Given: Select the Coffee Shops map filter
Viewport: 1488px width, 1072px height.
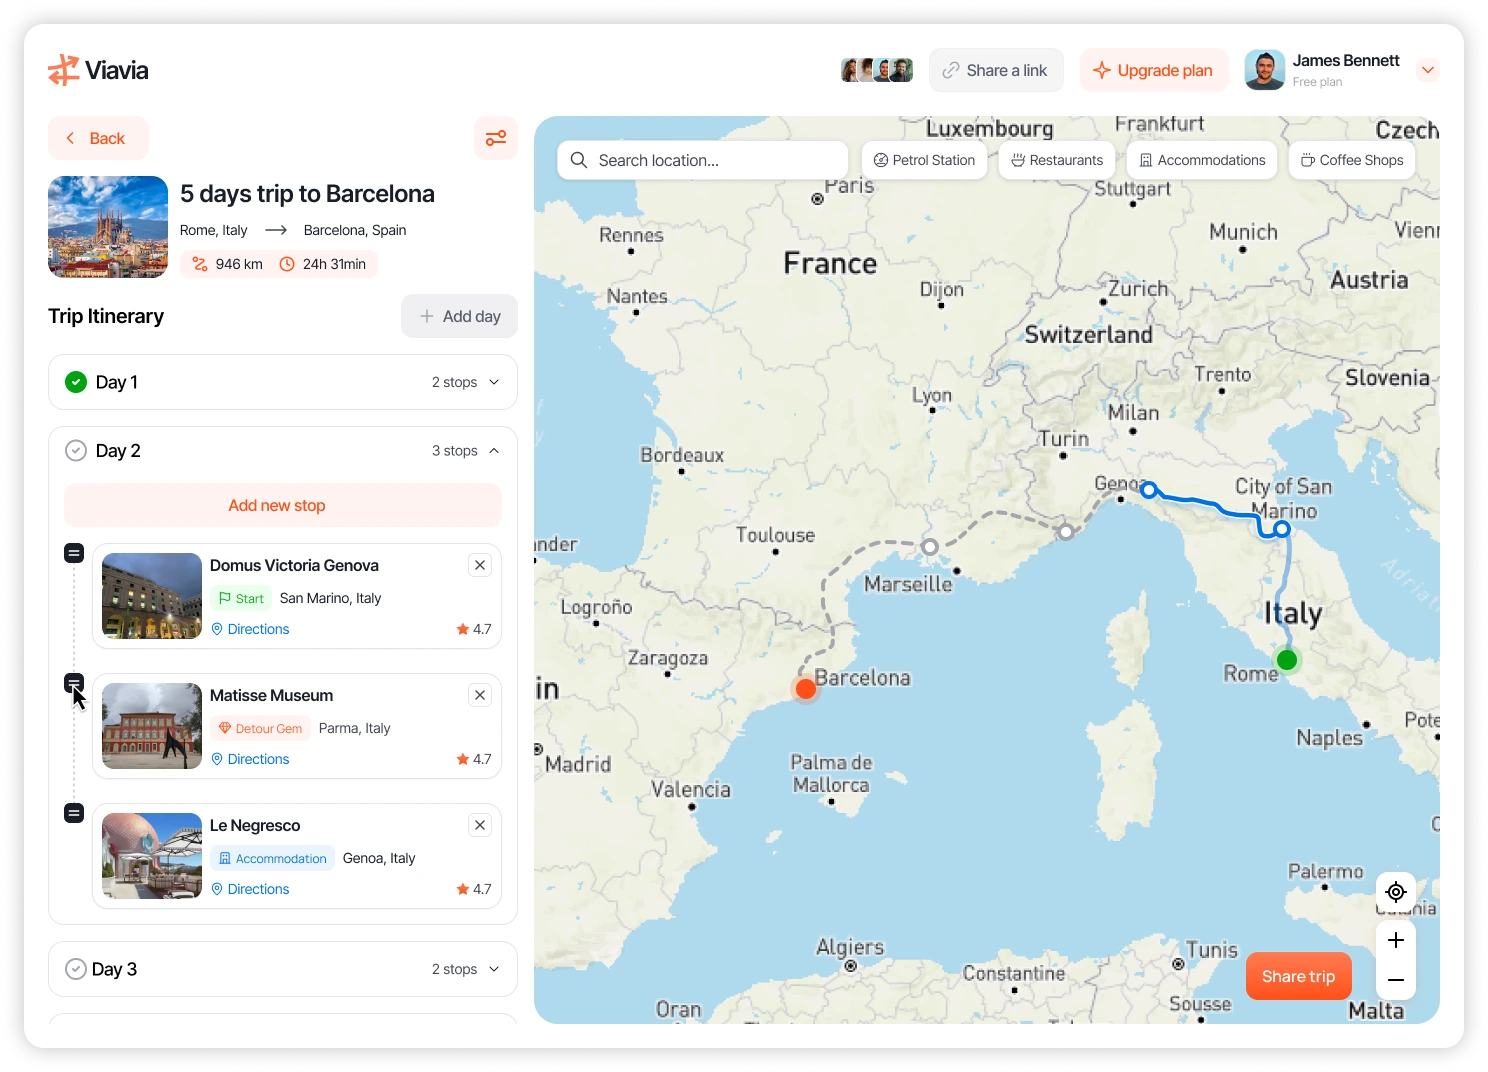Looking at the screenshot, I should point(1351,160).
